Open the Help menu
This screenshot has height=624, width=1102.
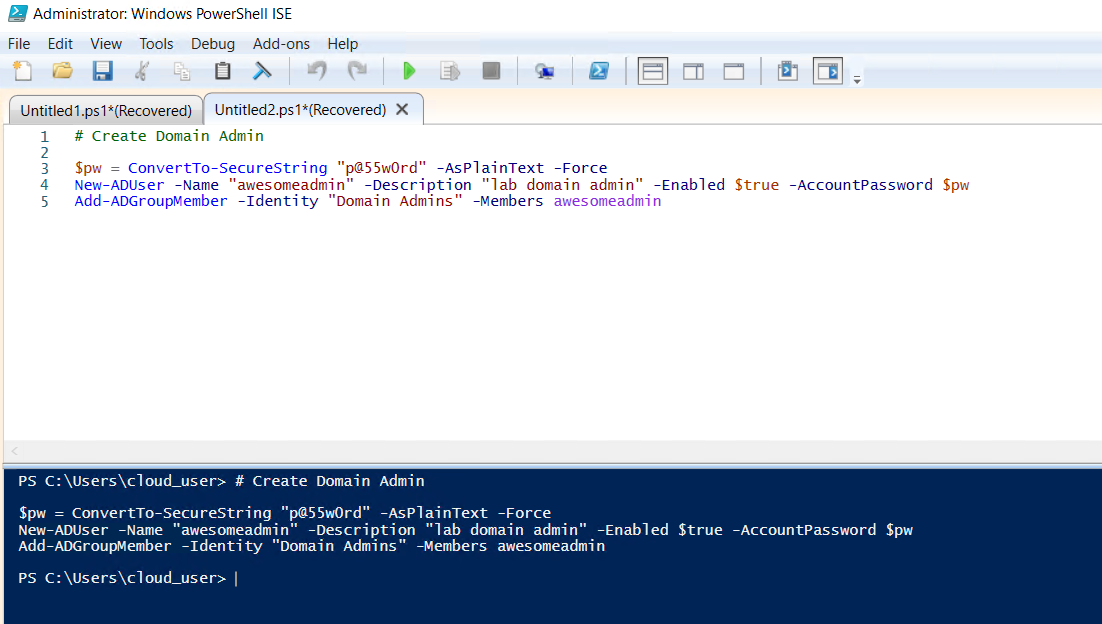(342, 44)
